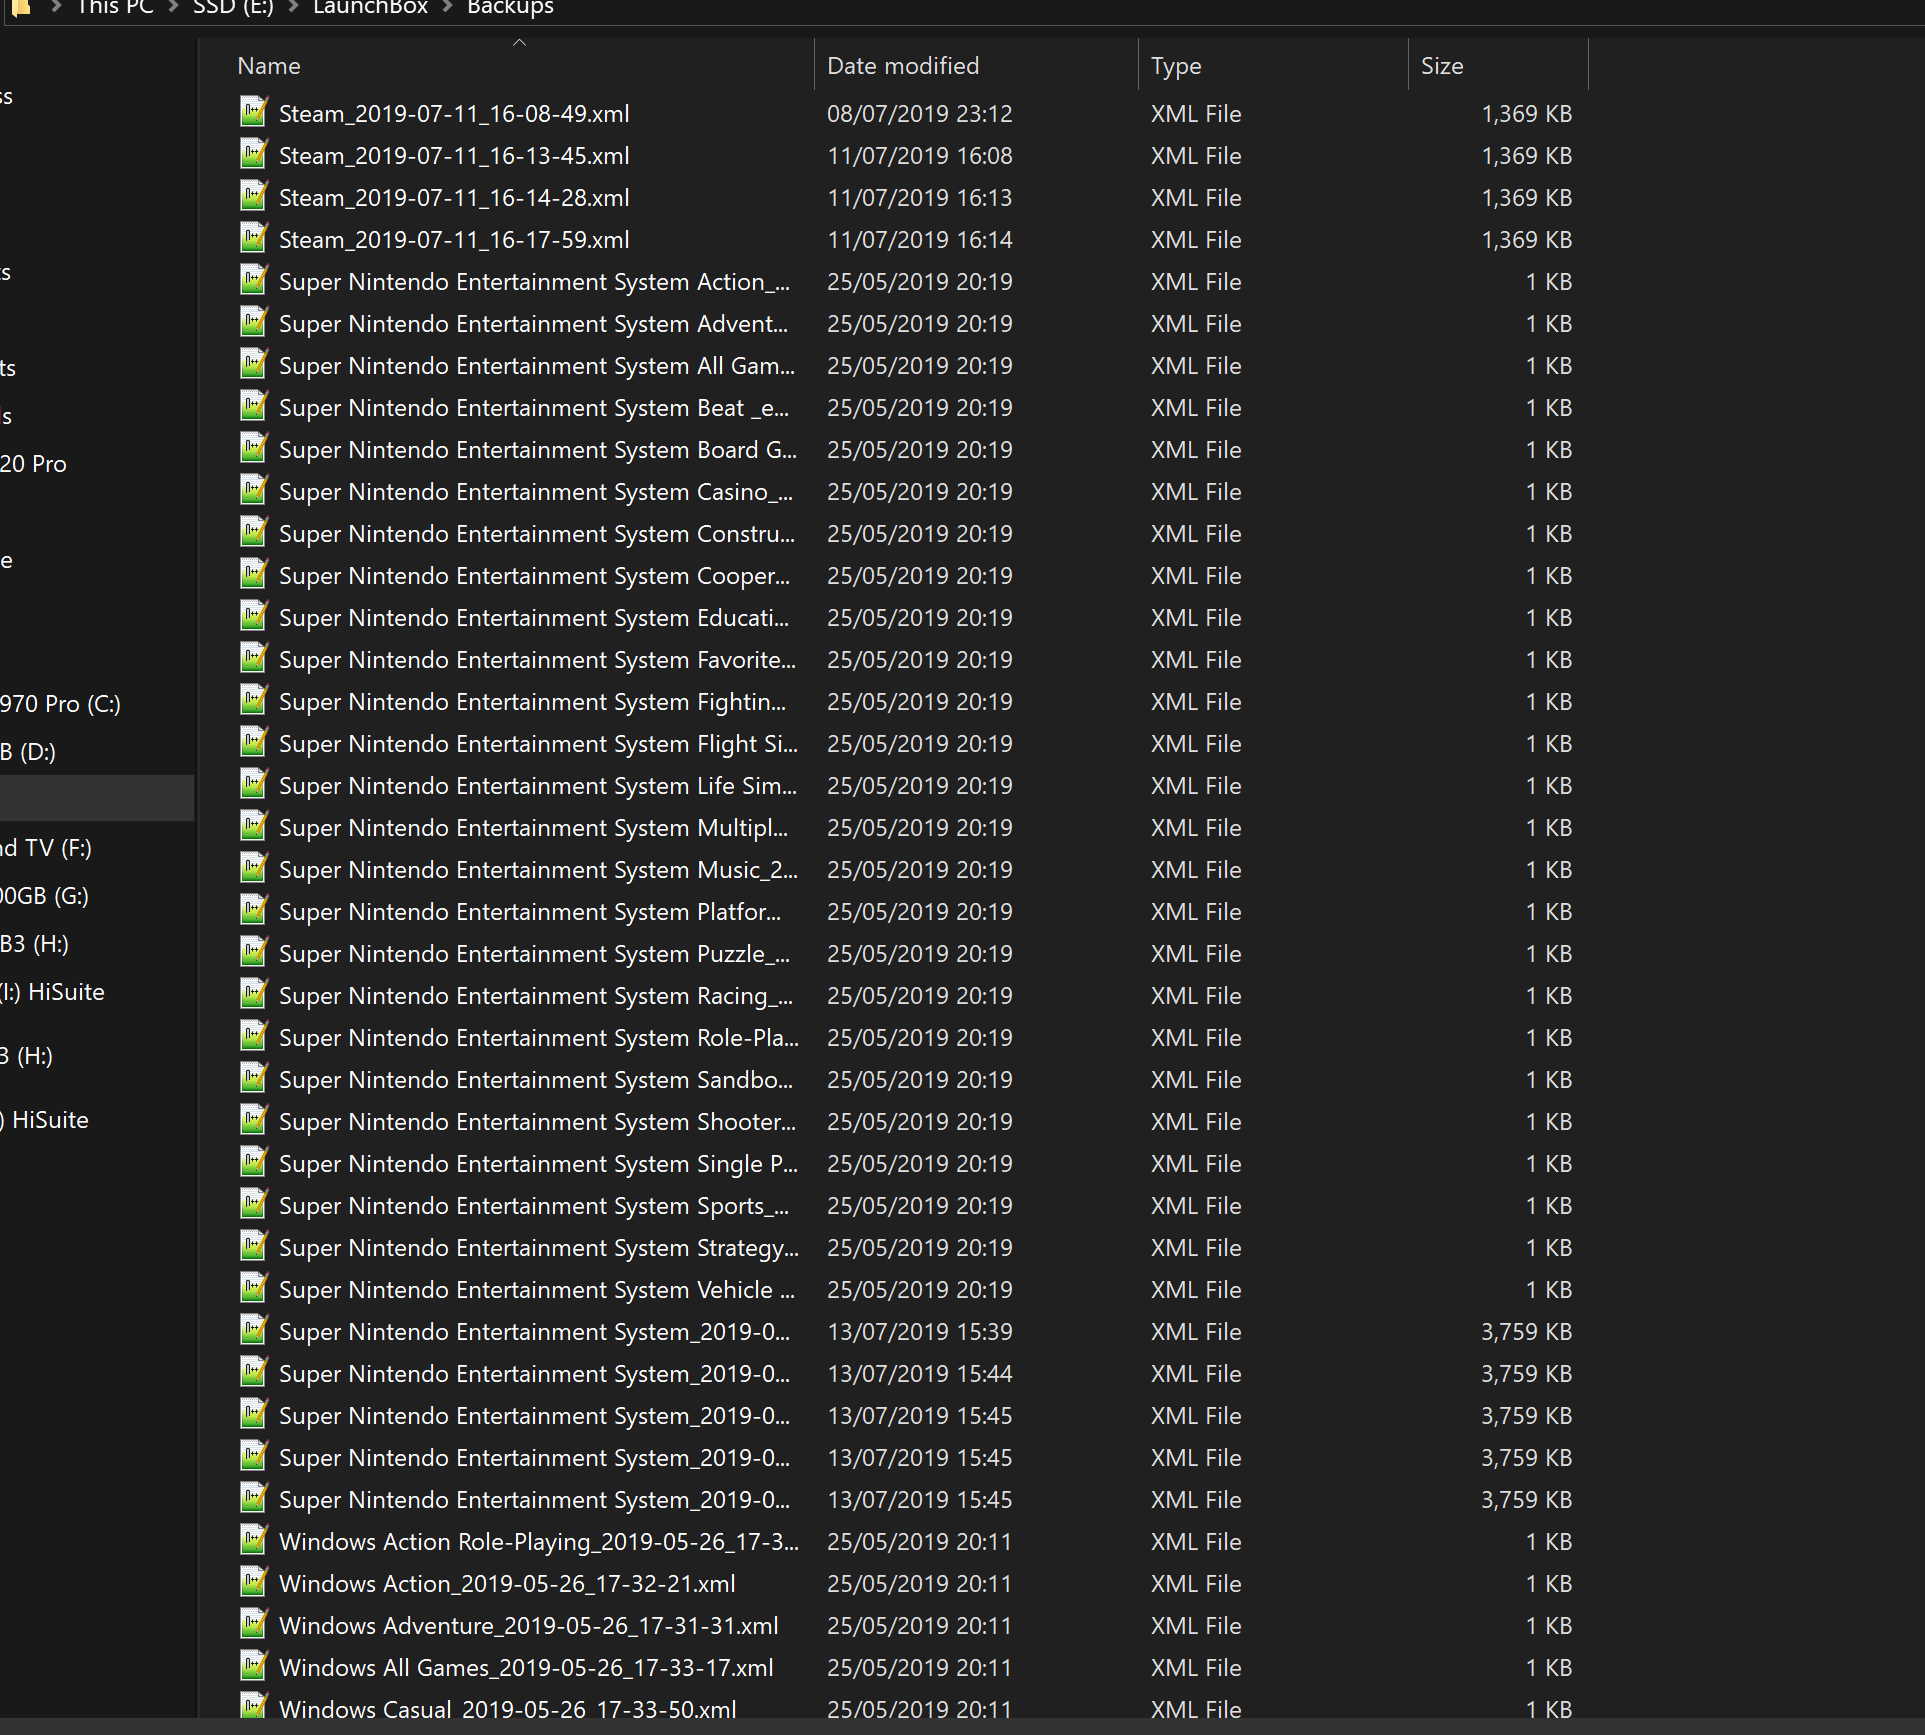1925x1735 pixels.
Task: Select the highlighted current drive in the sidebar
Action: coord(97,798)
